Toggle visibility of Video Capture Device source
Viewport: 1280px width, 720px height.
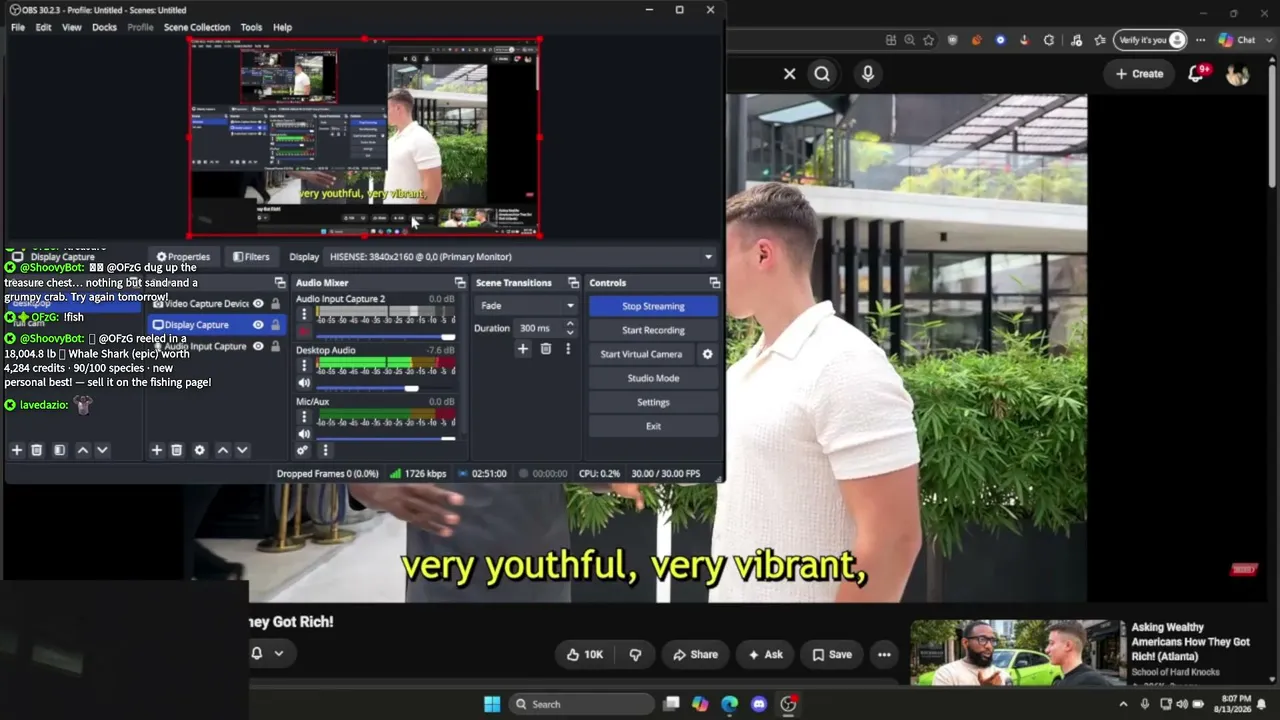pyautogui.click(x=258, y=304)
